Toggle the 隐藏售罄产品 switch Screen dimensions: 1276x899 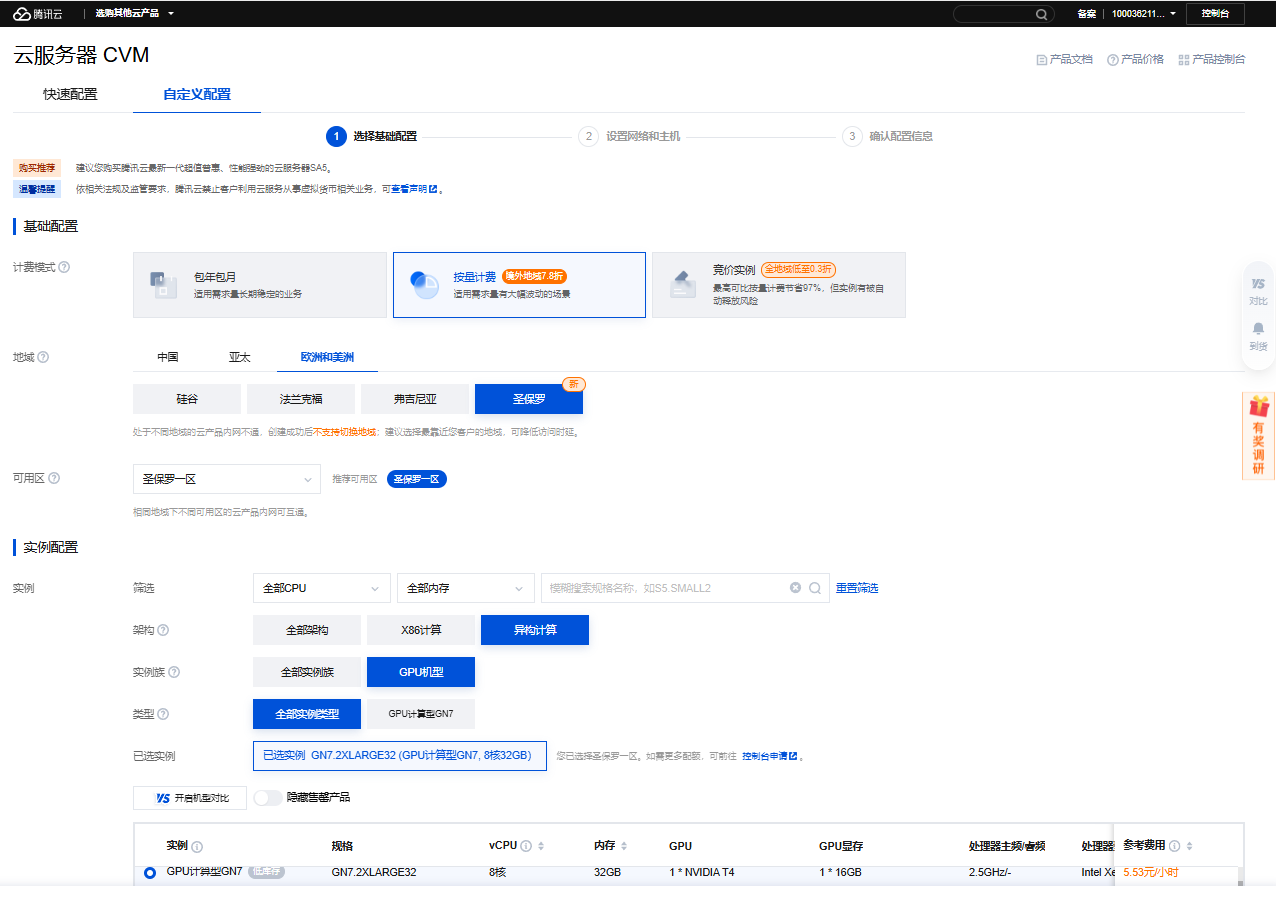[x=268, y=798]
